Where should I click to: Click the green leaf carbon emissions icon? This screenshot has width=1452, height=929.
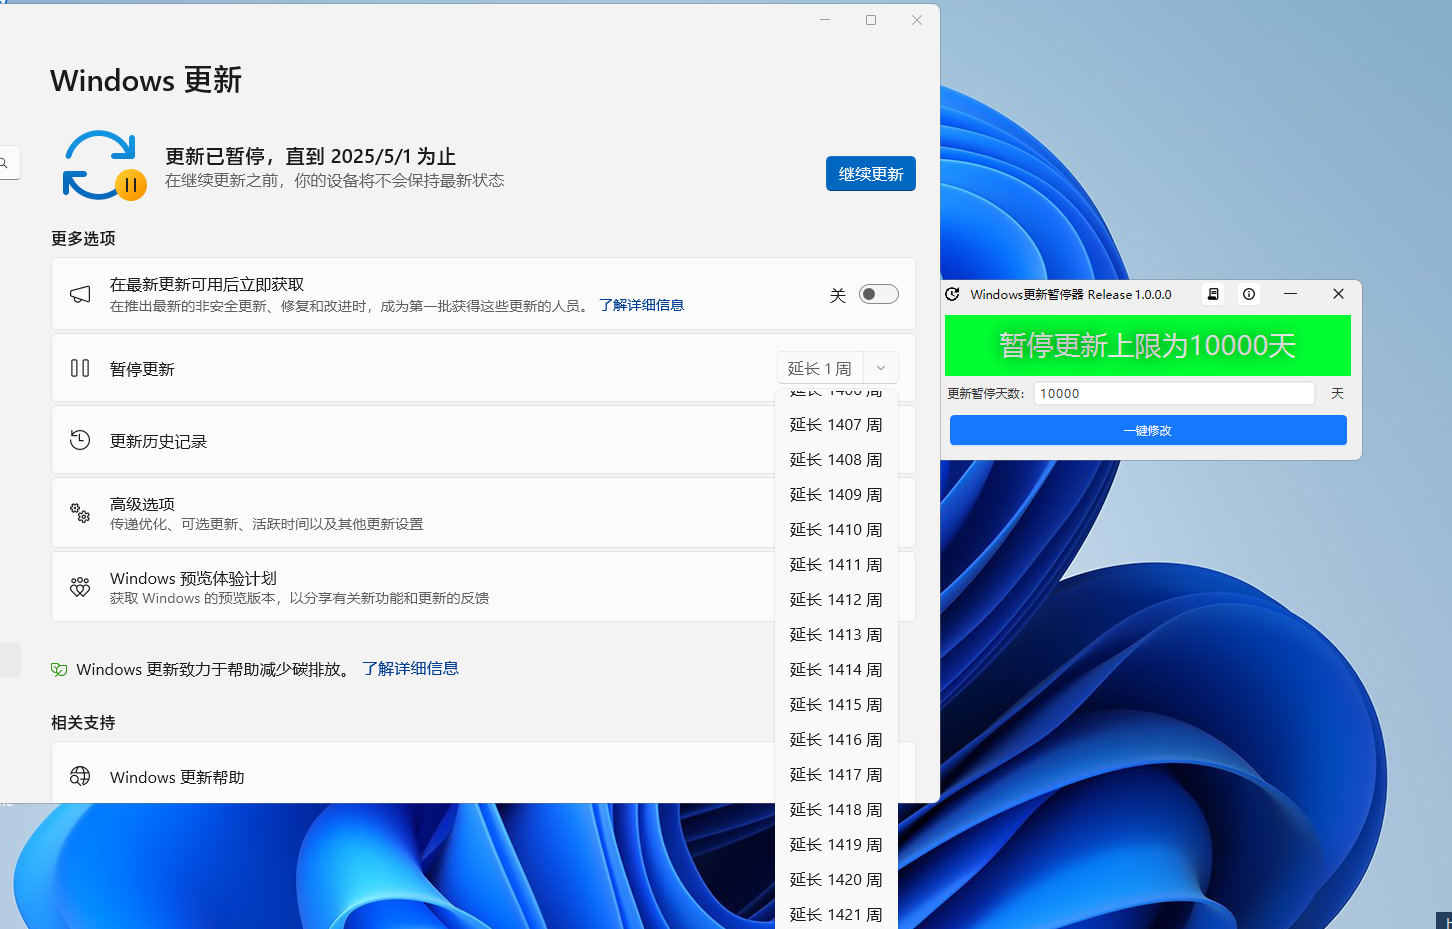tap(59, 669)
